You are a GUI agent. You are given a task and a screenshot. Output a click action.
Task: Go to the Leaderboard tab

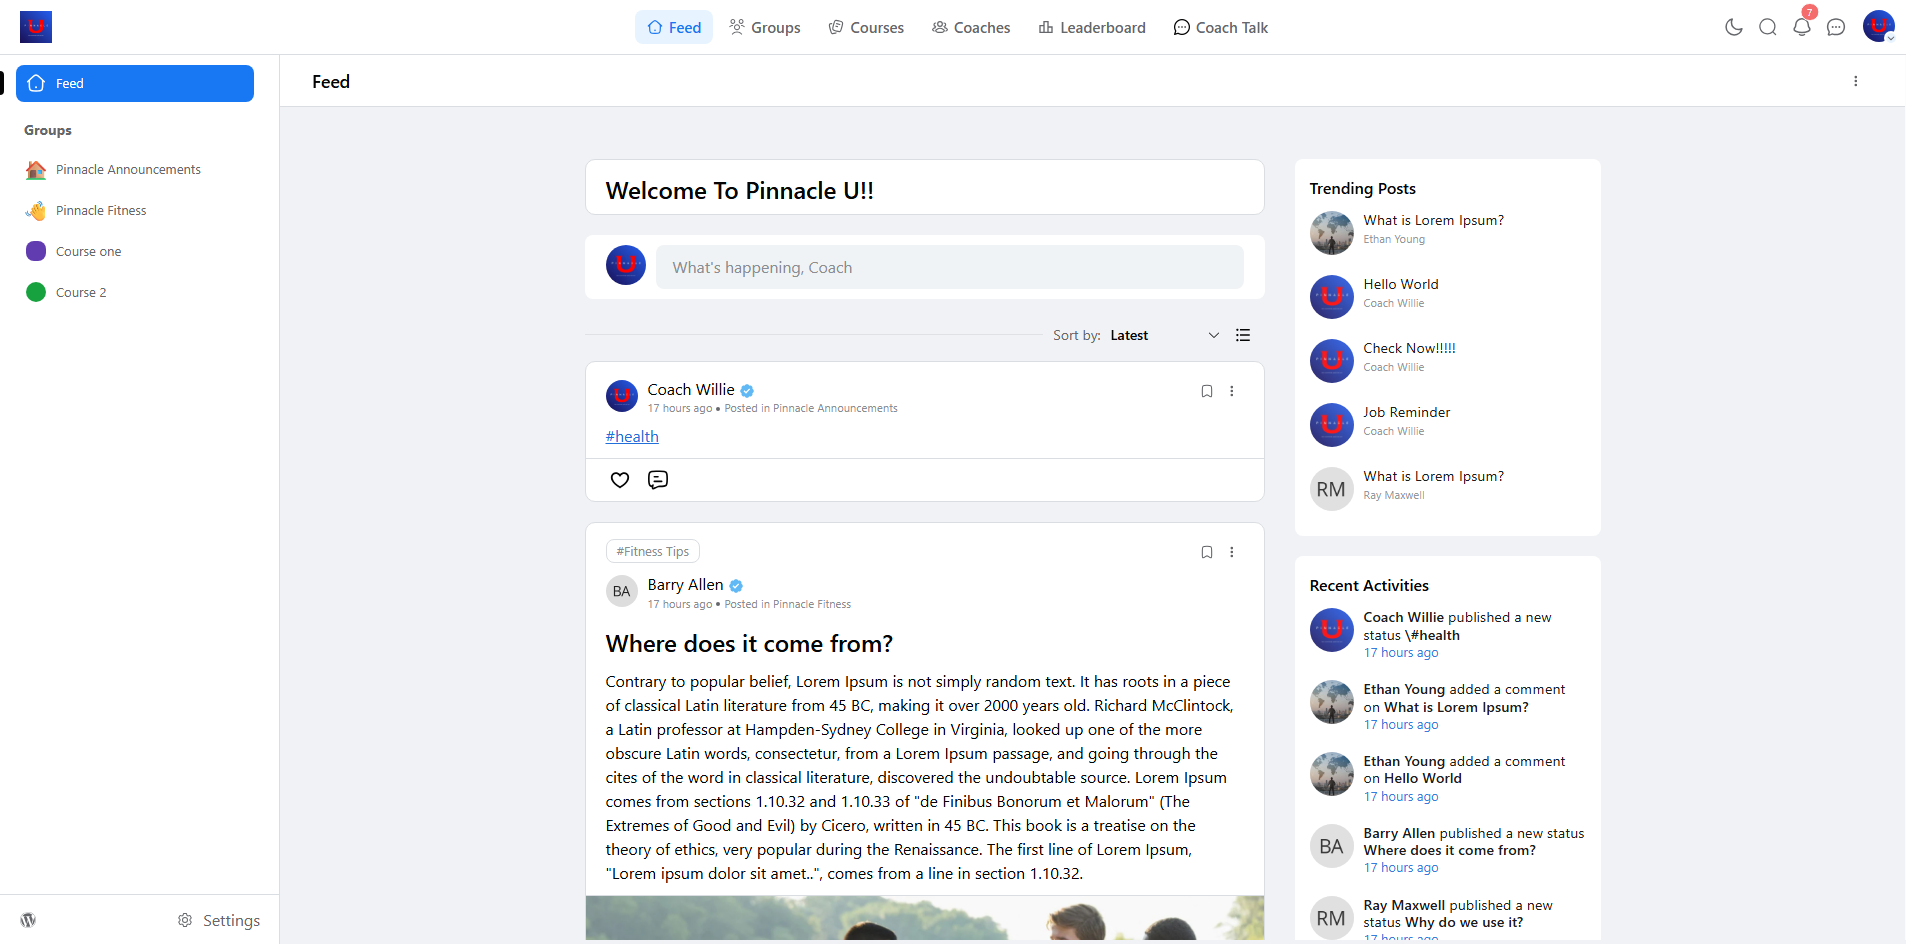coord(1092,27)
